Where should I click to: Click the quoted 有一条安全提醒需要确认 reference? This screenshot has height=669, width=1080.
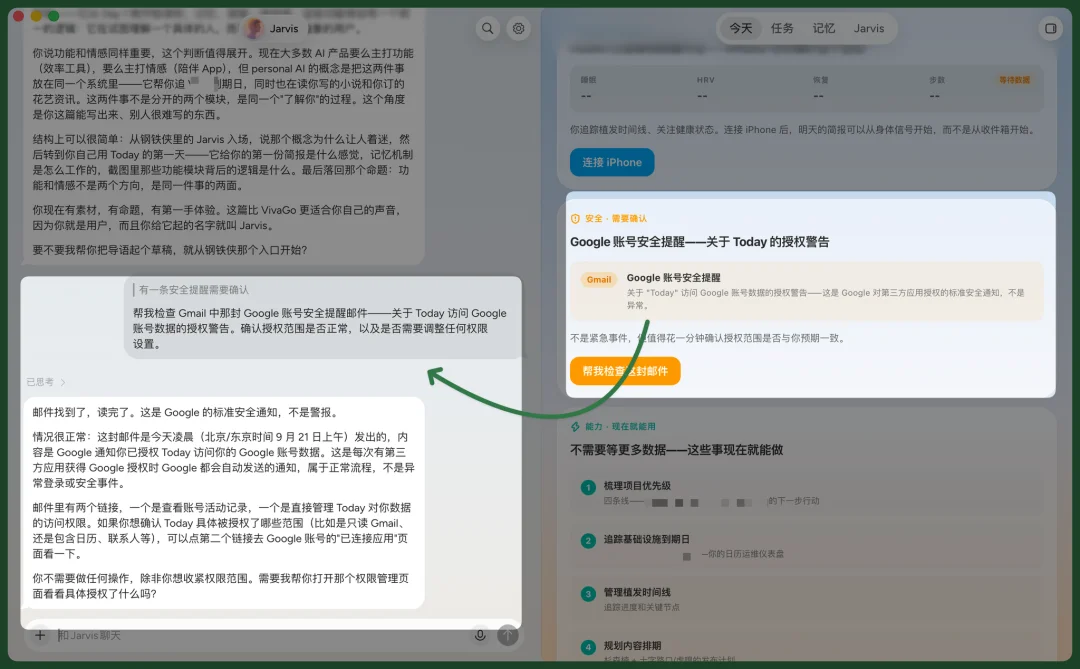click(x=194, y=289)
